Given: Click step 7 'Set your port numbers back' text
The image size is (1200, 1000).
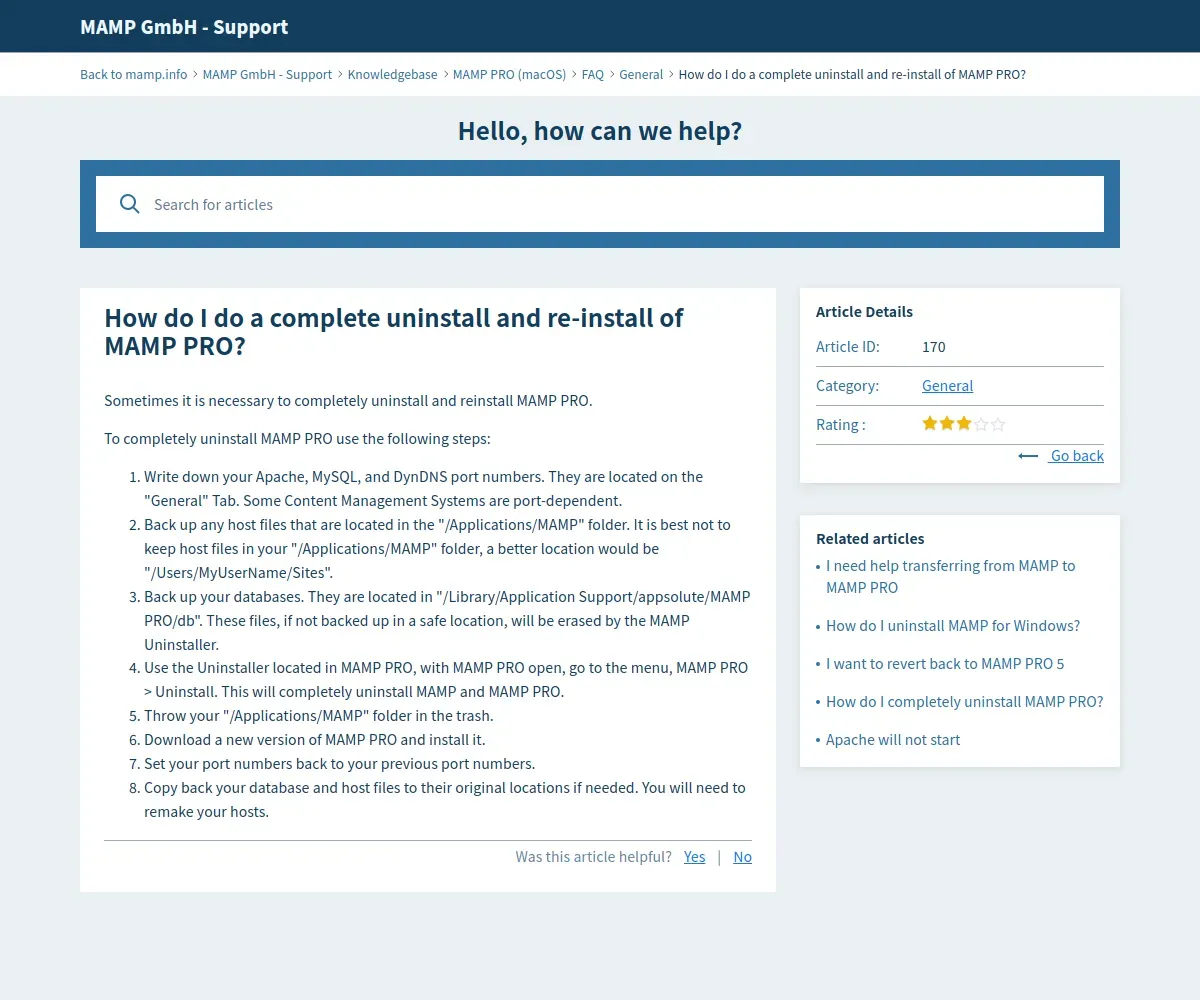Looking at the screenshot, I should (x=339, y=764).
